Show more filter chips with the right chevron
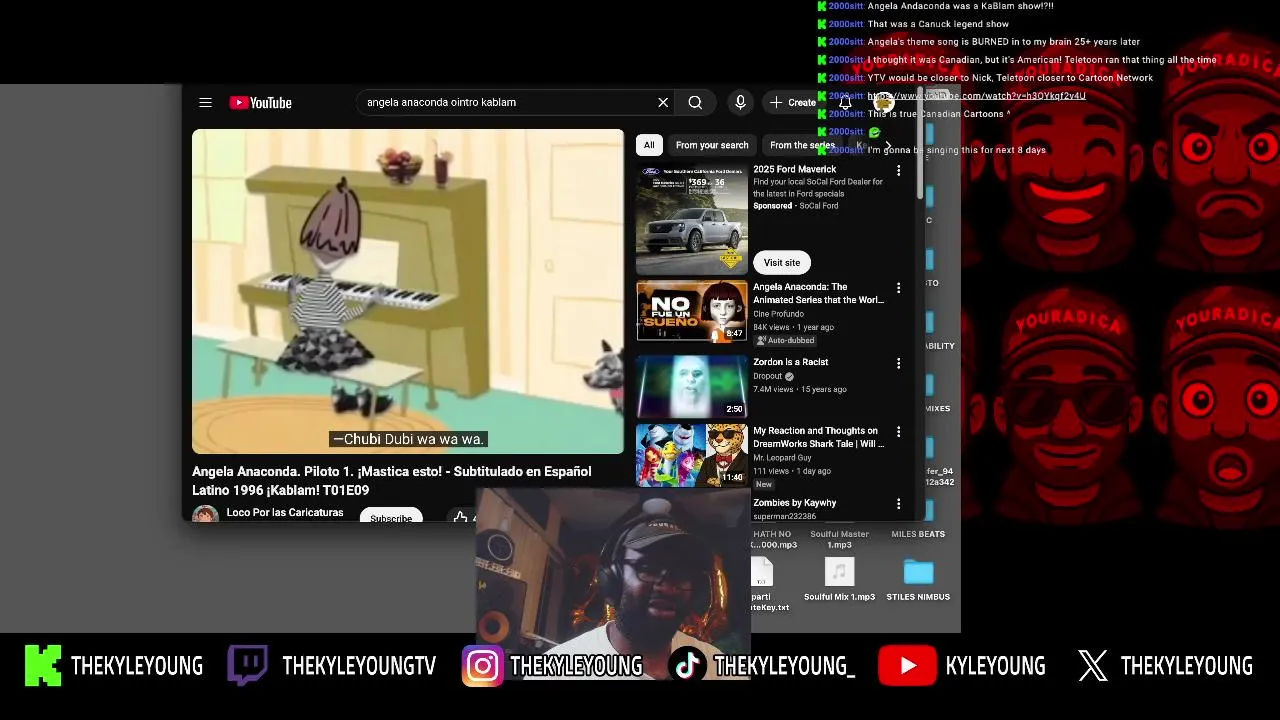Image resolution: width=1280 pixels, height=720 pixels. [888, 145]
